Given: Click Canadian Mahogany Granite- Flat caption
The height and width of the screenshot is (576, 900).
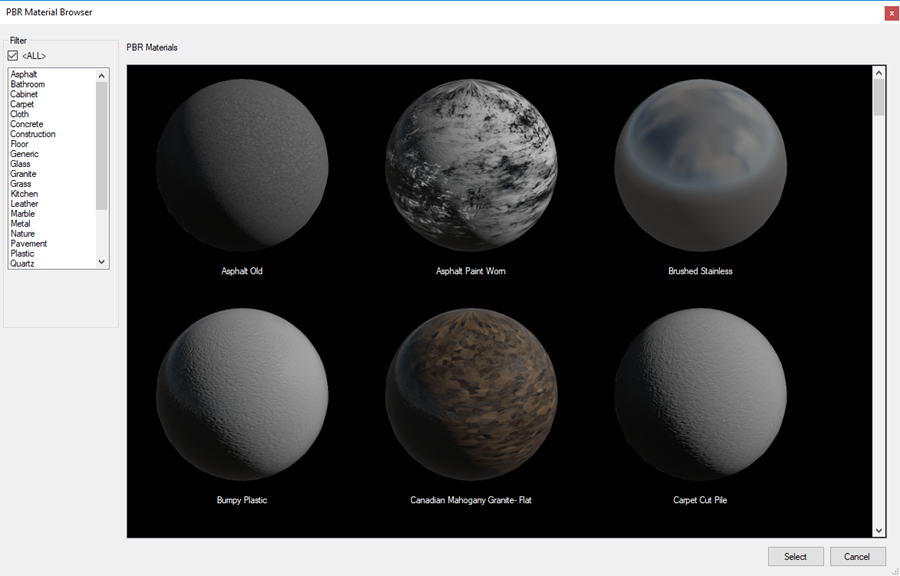Looking at the screenshot, I should click(471, 500).
